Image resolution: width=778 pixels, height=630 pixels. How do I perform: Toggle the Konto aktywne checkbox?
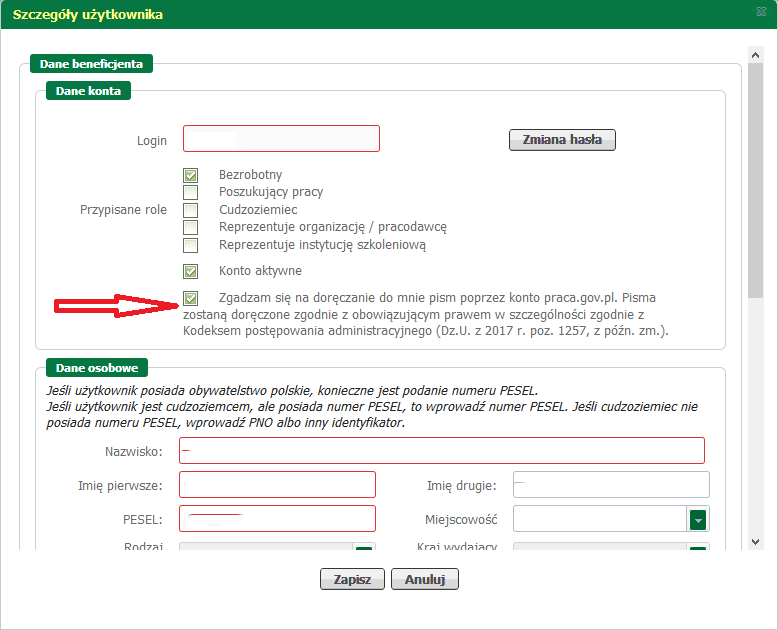(x=191, y=271)
